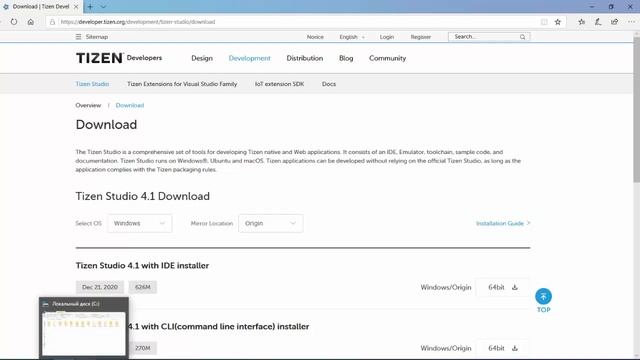Open a new browser tab

pos(90,7)
